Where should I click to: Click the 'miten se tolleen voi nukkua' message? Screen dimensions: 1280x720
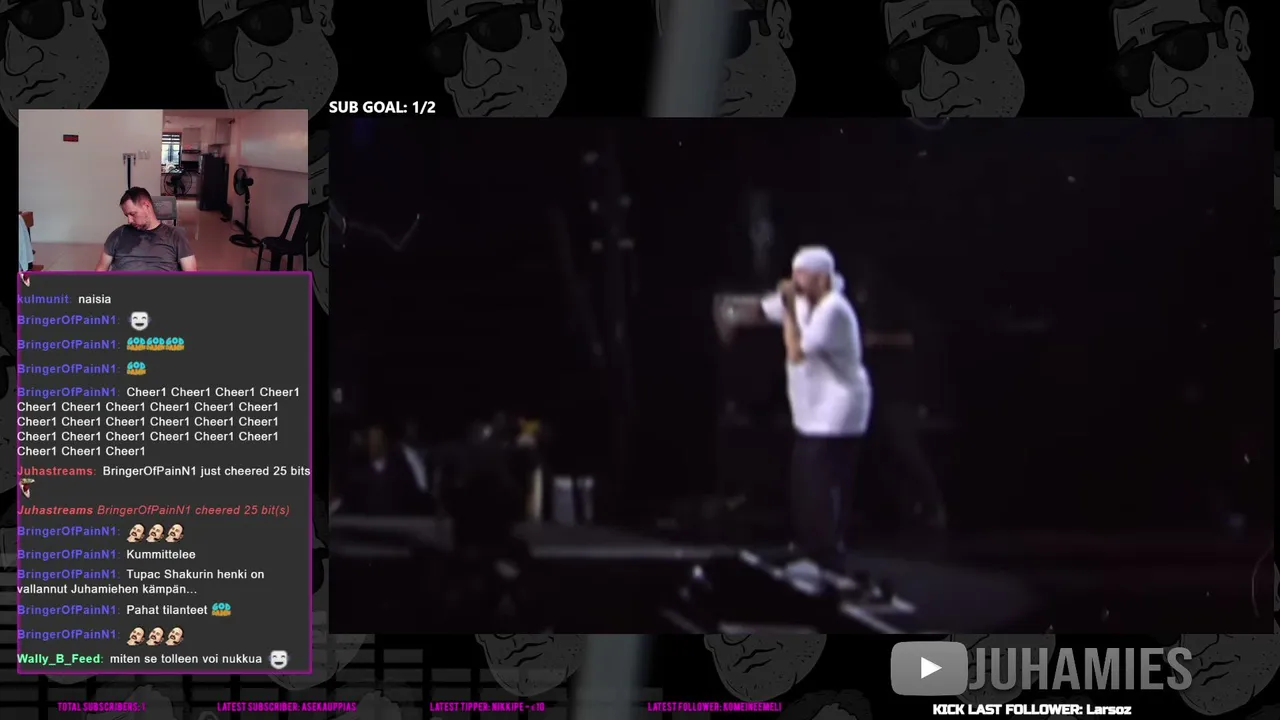click(x=186, y=659)
